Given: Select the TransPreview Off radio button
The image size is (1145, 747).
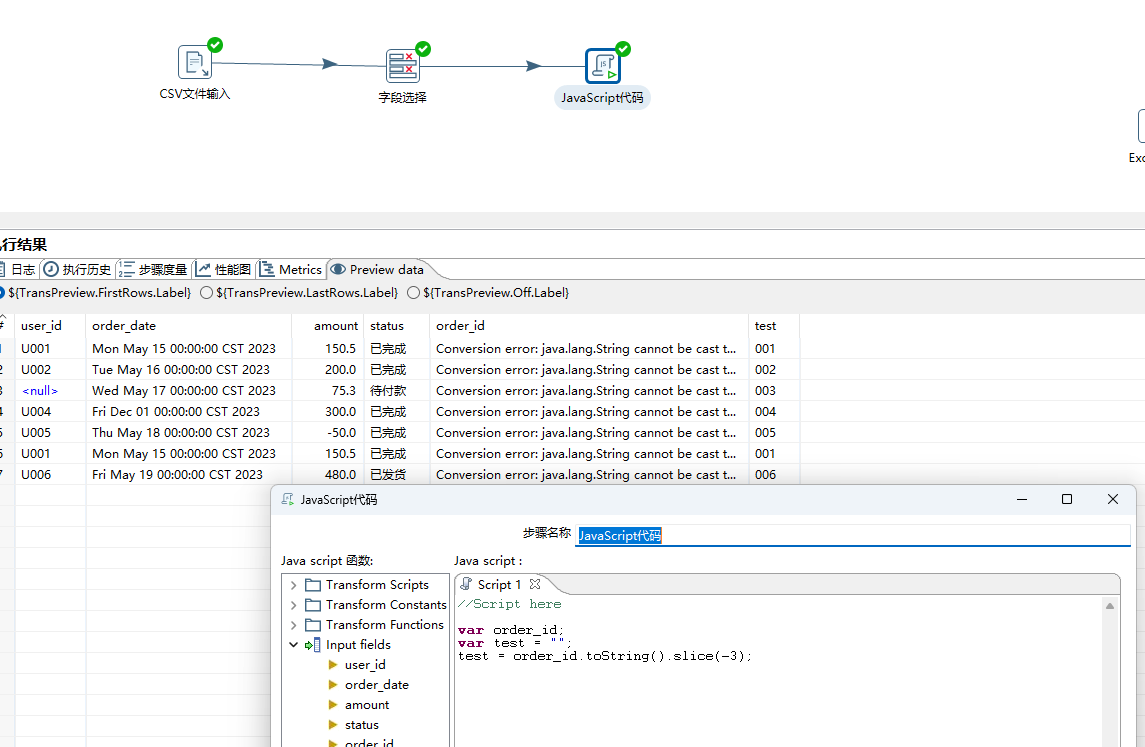Looking at the screenshot, I should coord(413,293).
